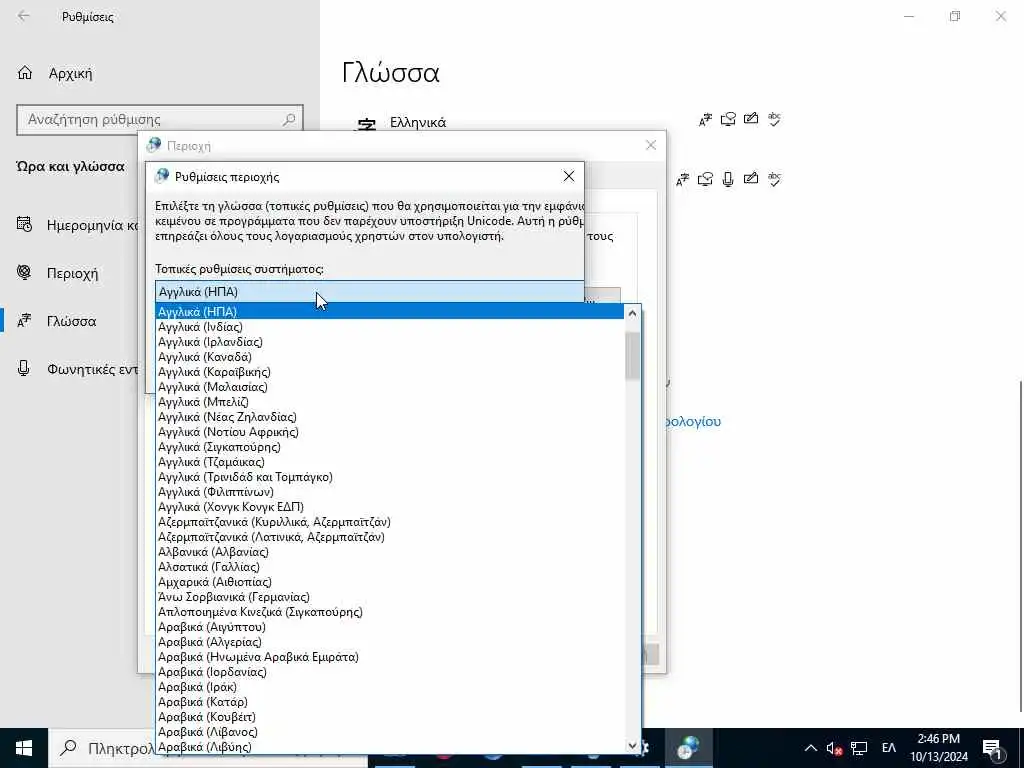Choose Άνω Σορβιανικά (Γερμανίας) option

coord(390,597)
